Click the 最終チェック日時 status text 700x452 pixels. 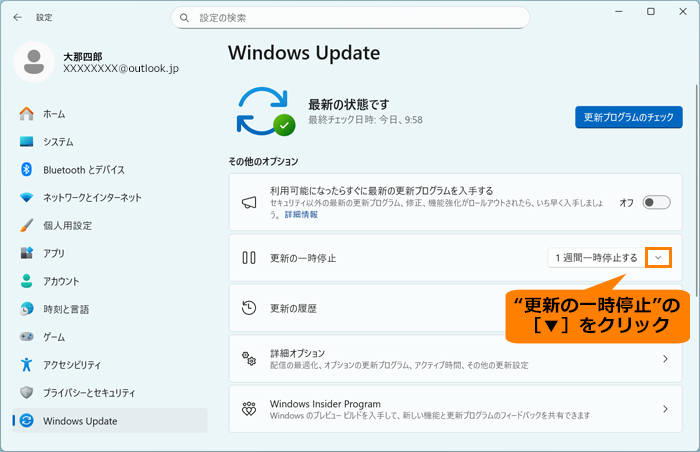point(365,120)
